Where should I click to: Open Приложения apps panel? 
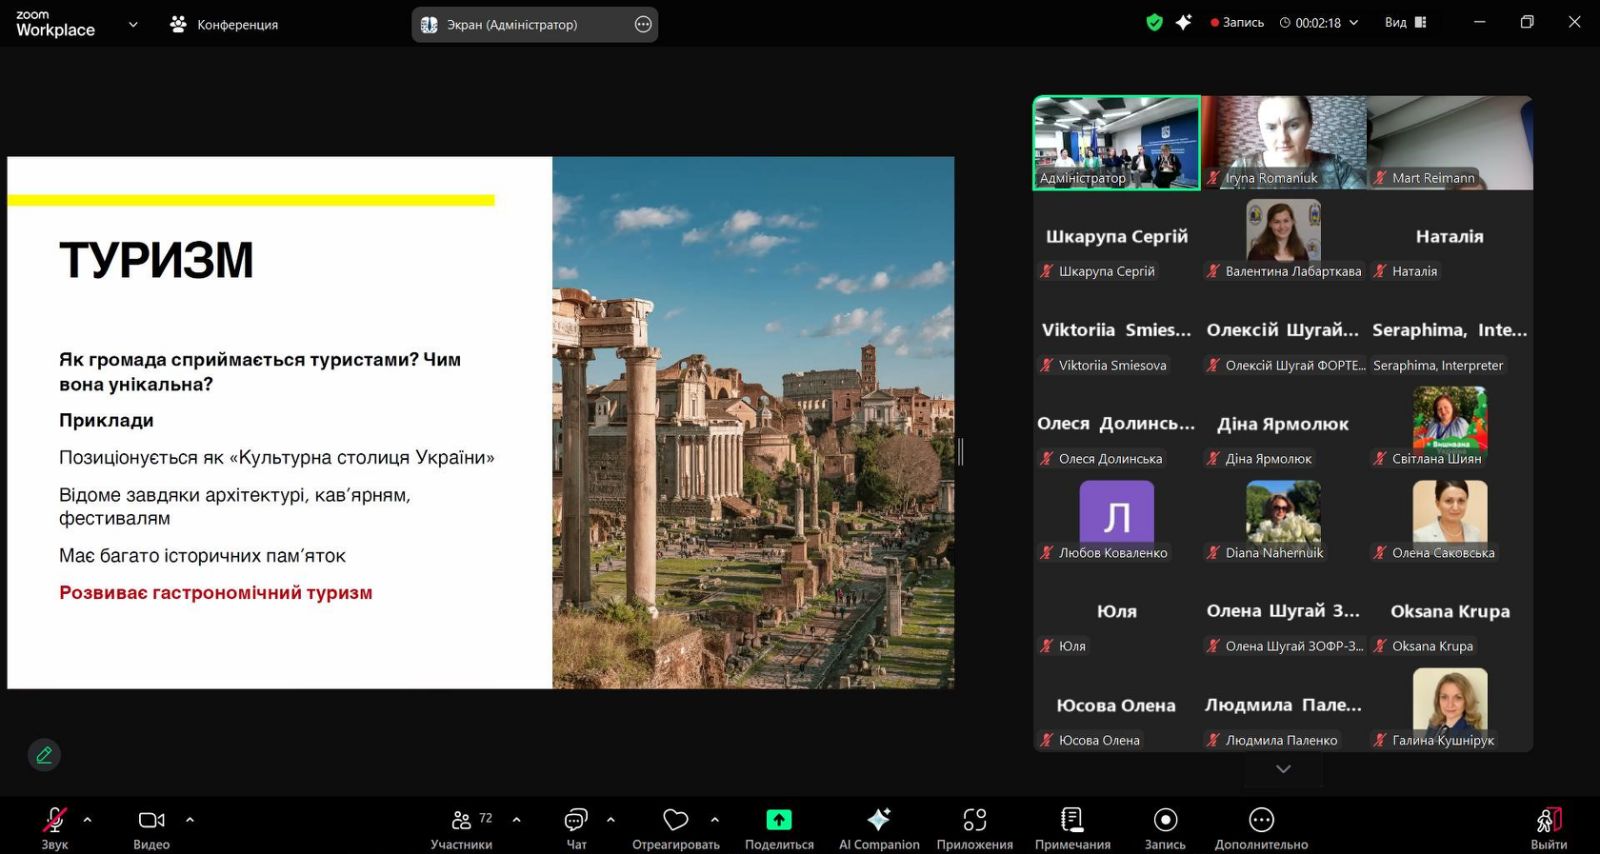pos(974,820)
